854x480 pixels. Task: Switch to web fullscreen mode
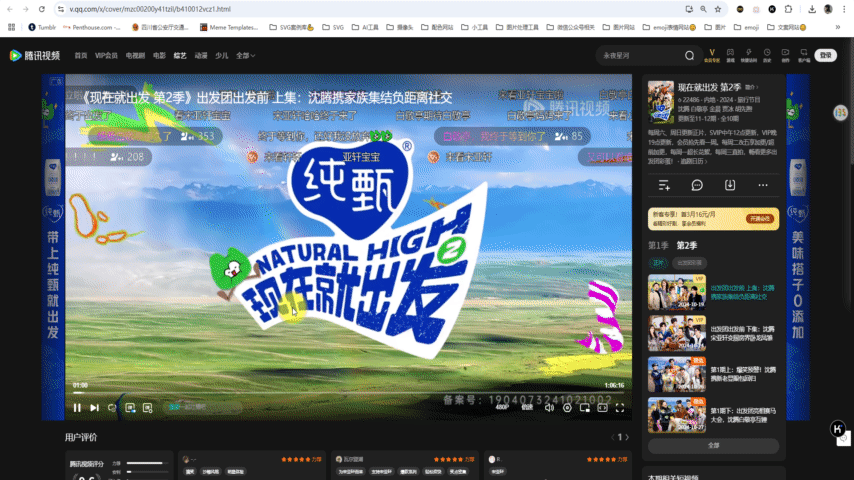coord(602,408)
